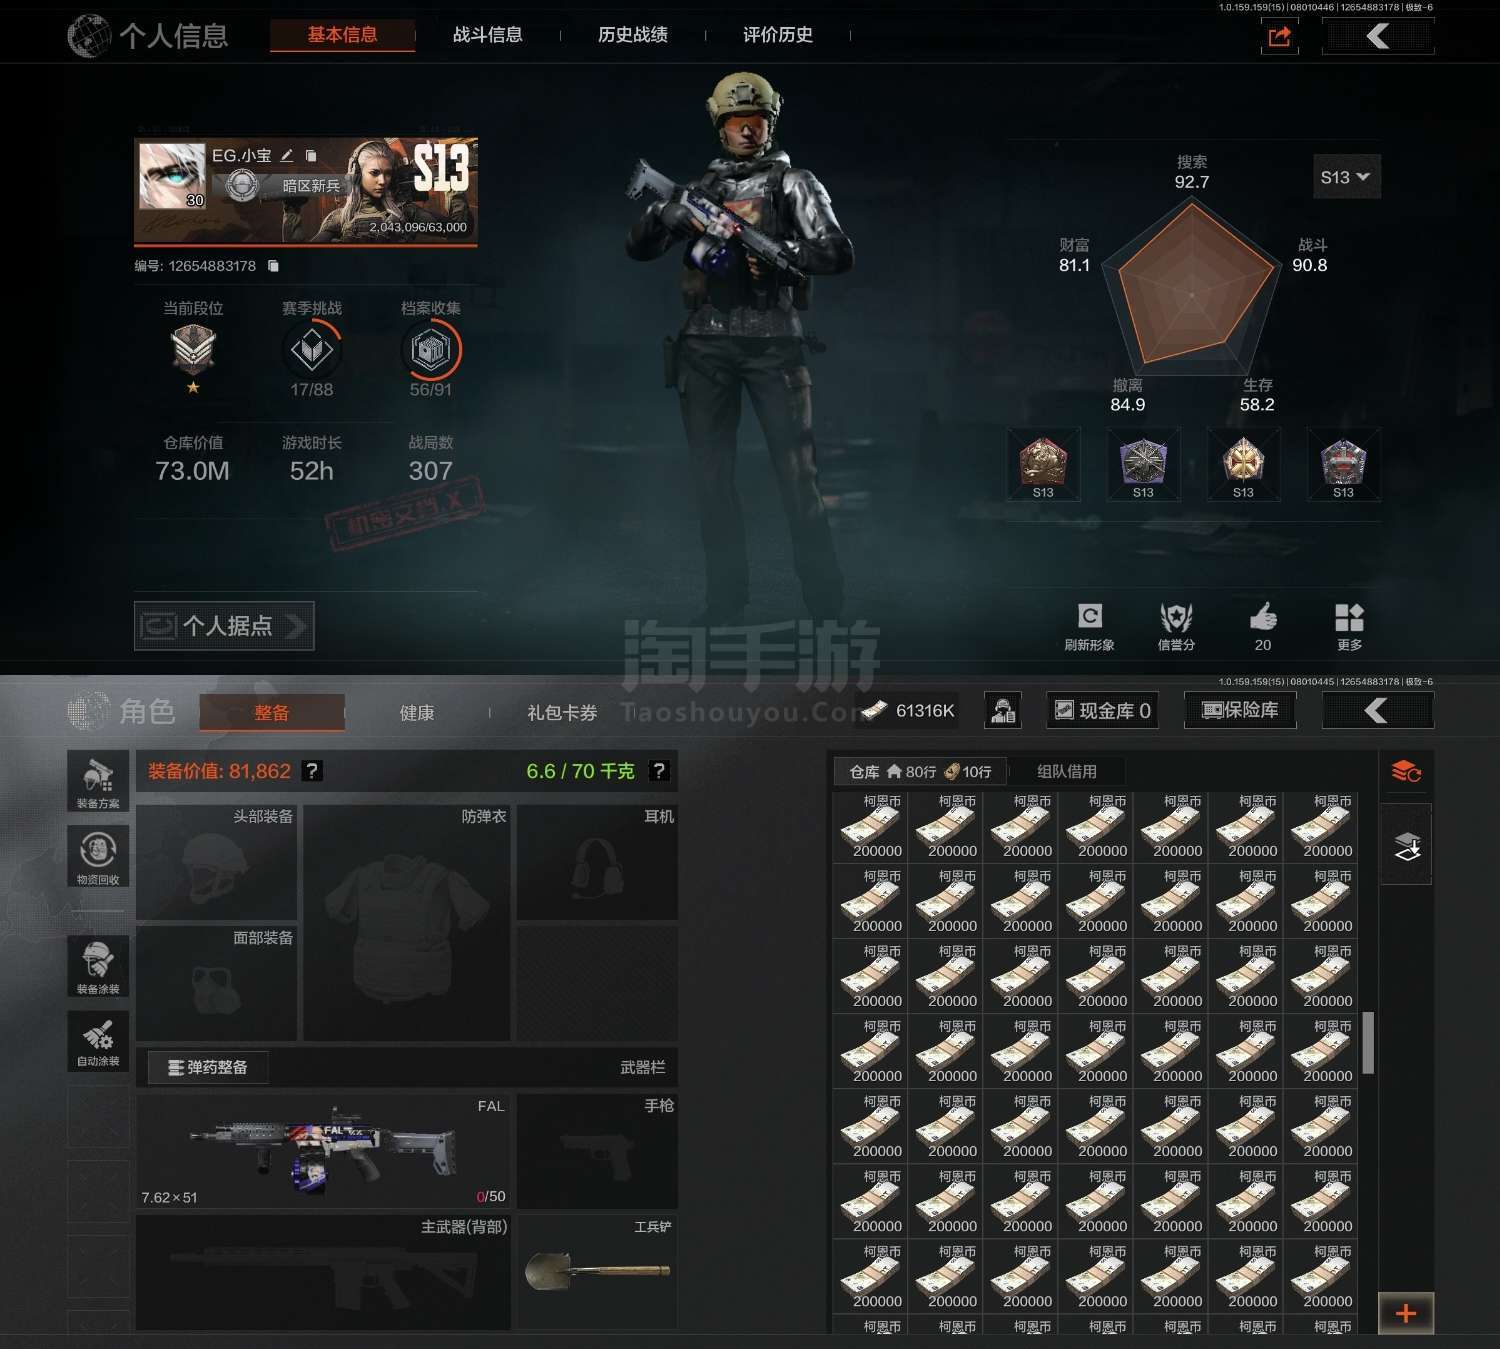Select the equipped FAL weapon slot
The width and height of the screenshot is (1500, 1349).
coord(323,1152)
